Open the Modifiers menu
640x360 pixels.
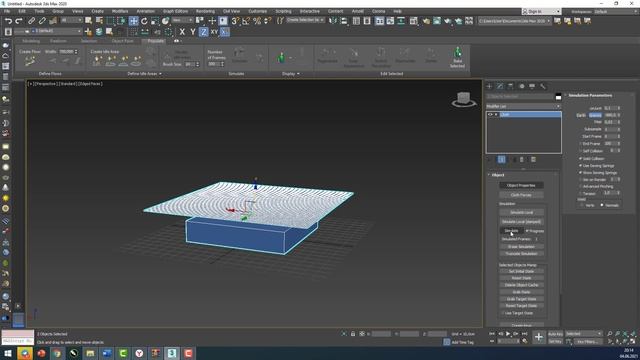tap(120, 11)
